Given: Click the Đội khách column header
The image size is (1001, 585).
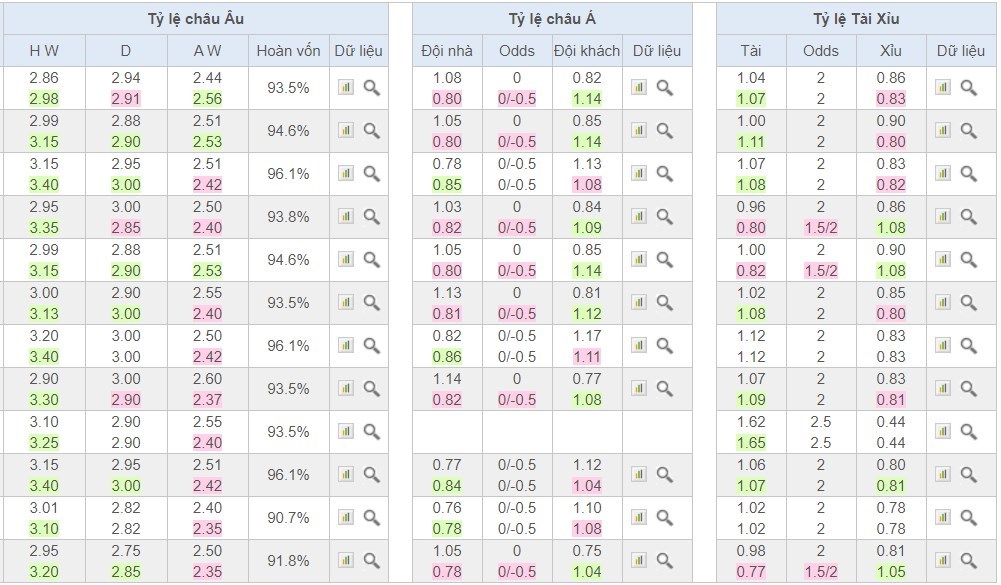Looking at the screenshot, I should (586, 51).
